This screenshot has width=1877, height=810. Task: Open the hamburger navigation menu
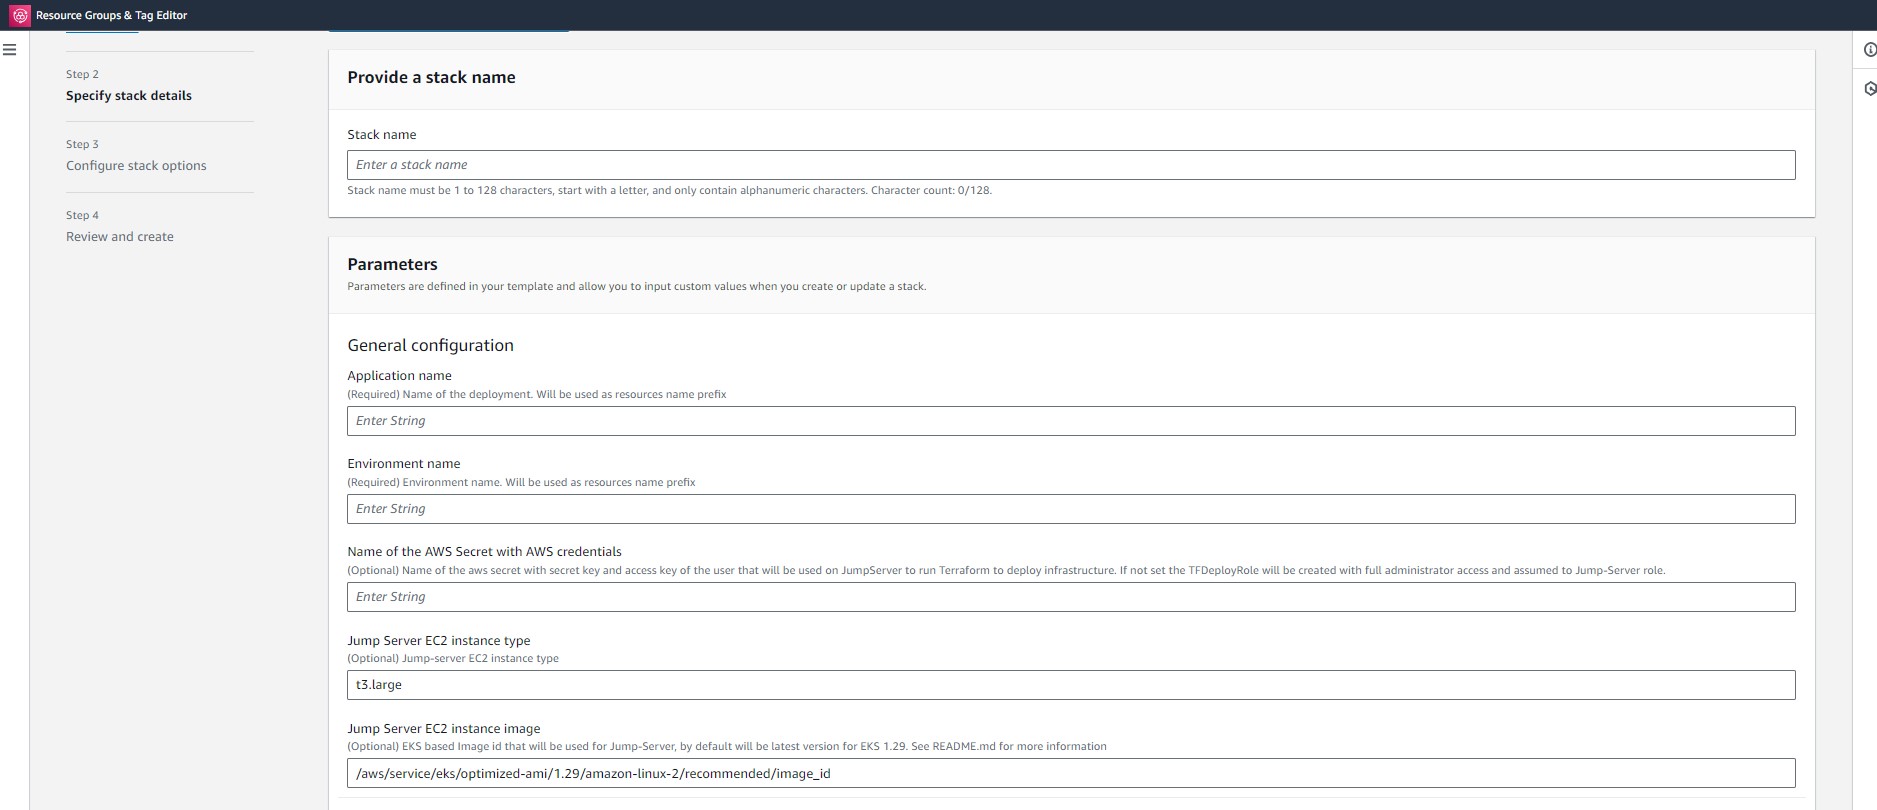click(10, 49)
